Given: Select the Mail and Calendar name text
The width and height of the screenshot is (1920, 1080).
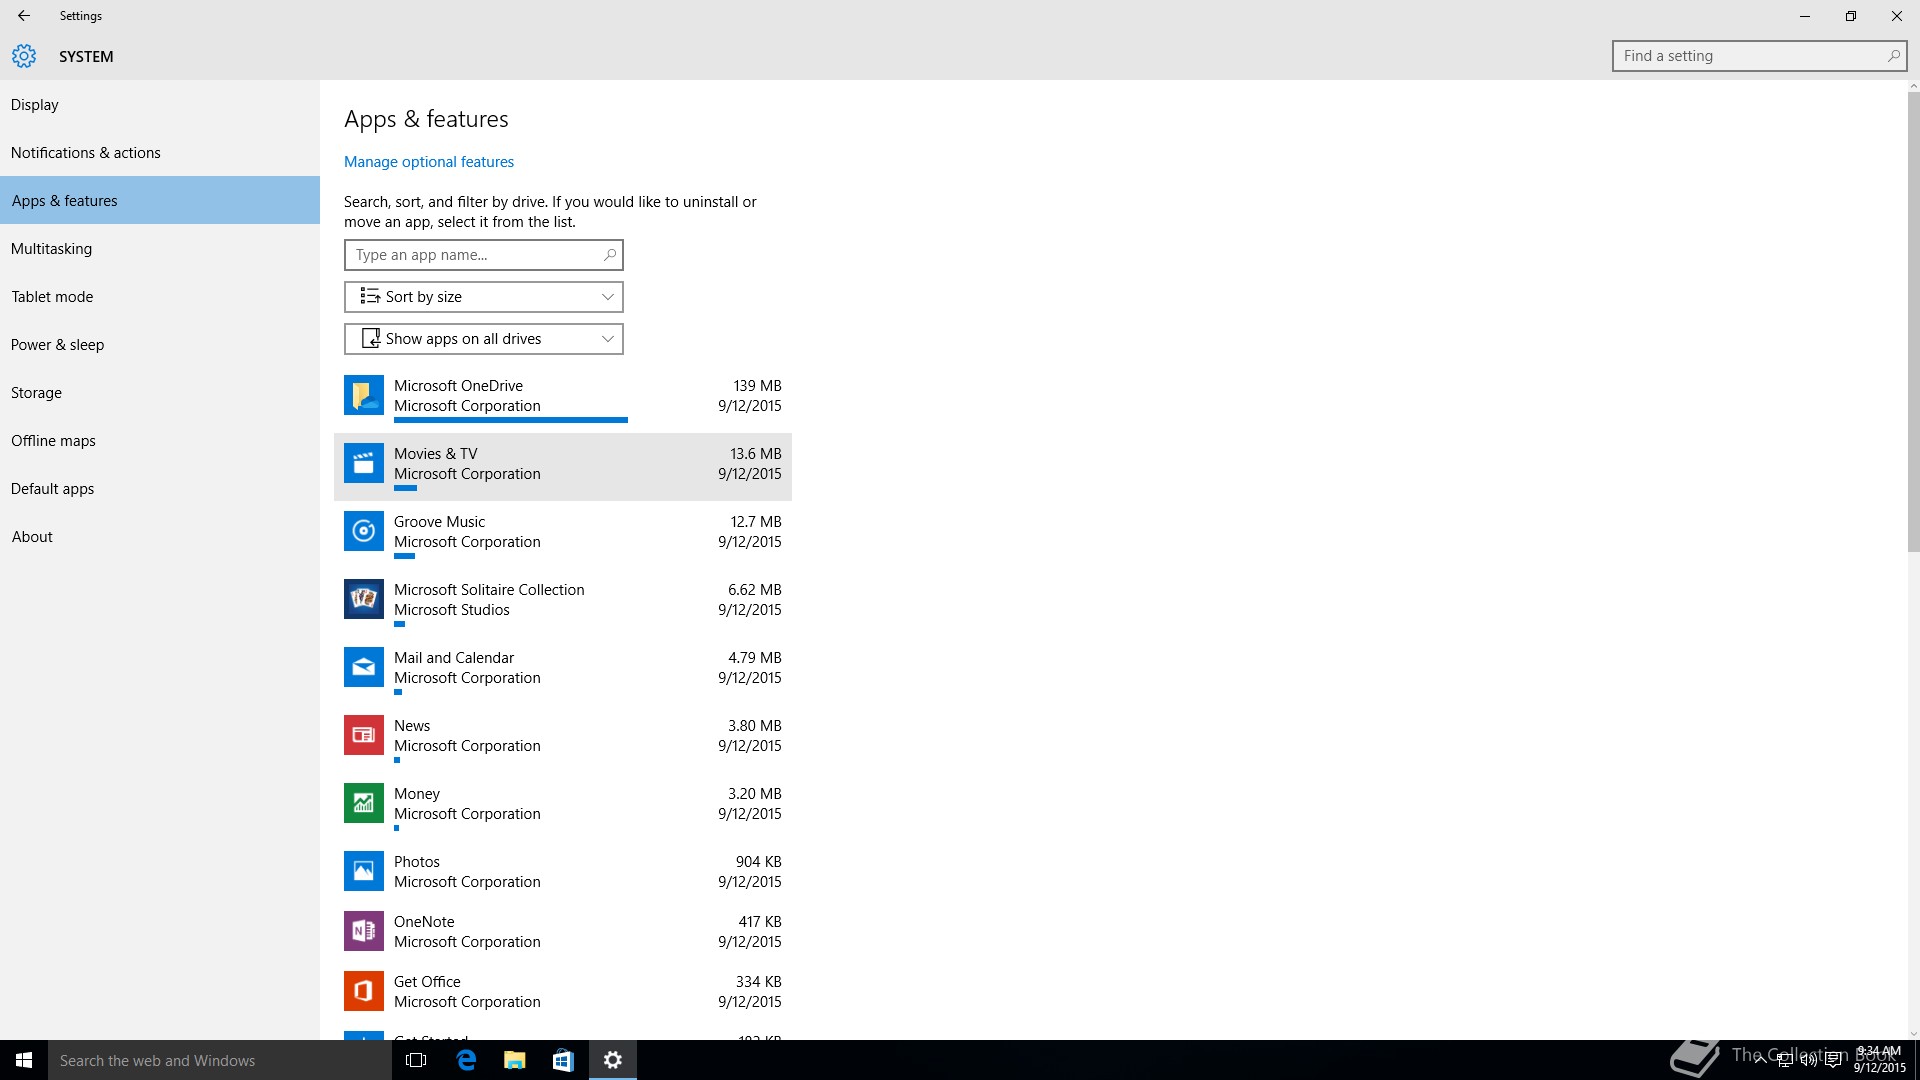Looking at the screenshot, I should (x=454, y=658).
